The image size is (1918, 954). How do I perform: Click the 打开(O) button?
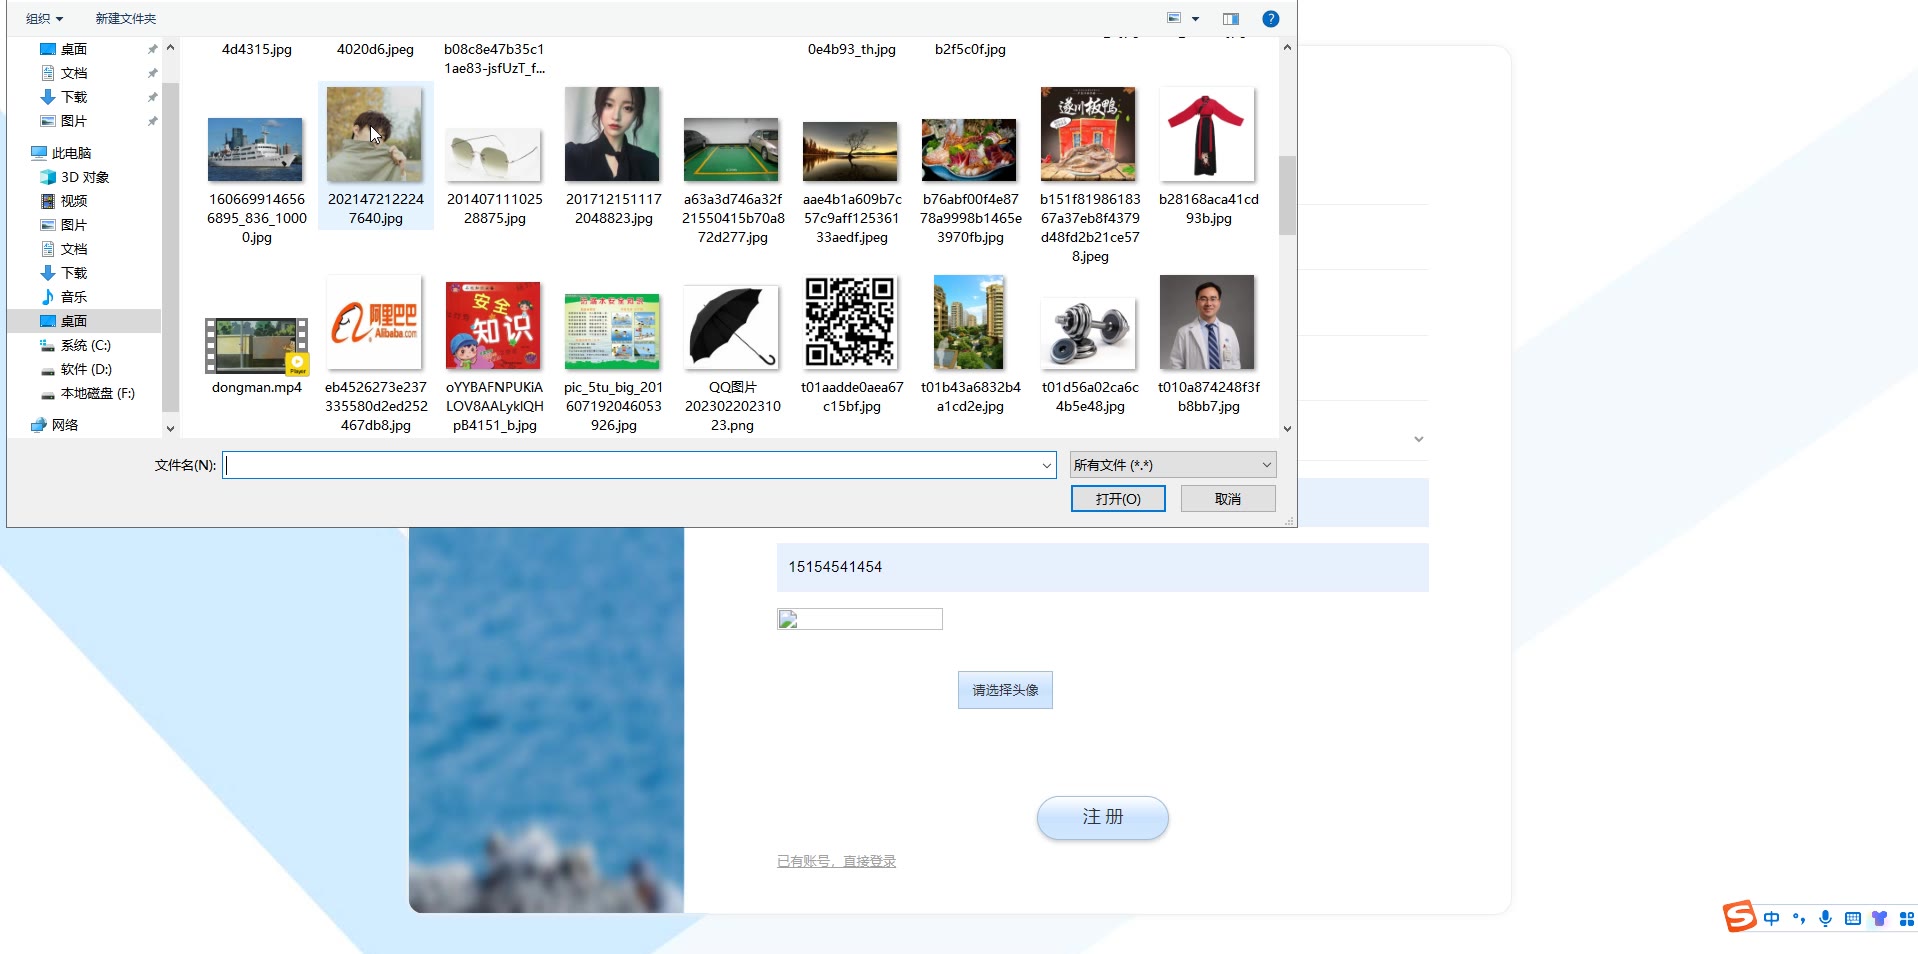[x=1117, y=499]
